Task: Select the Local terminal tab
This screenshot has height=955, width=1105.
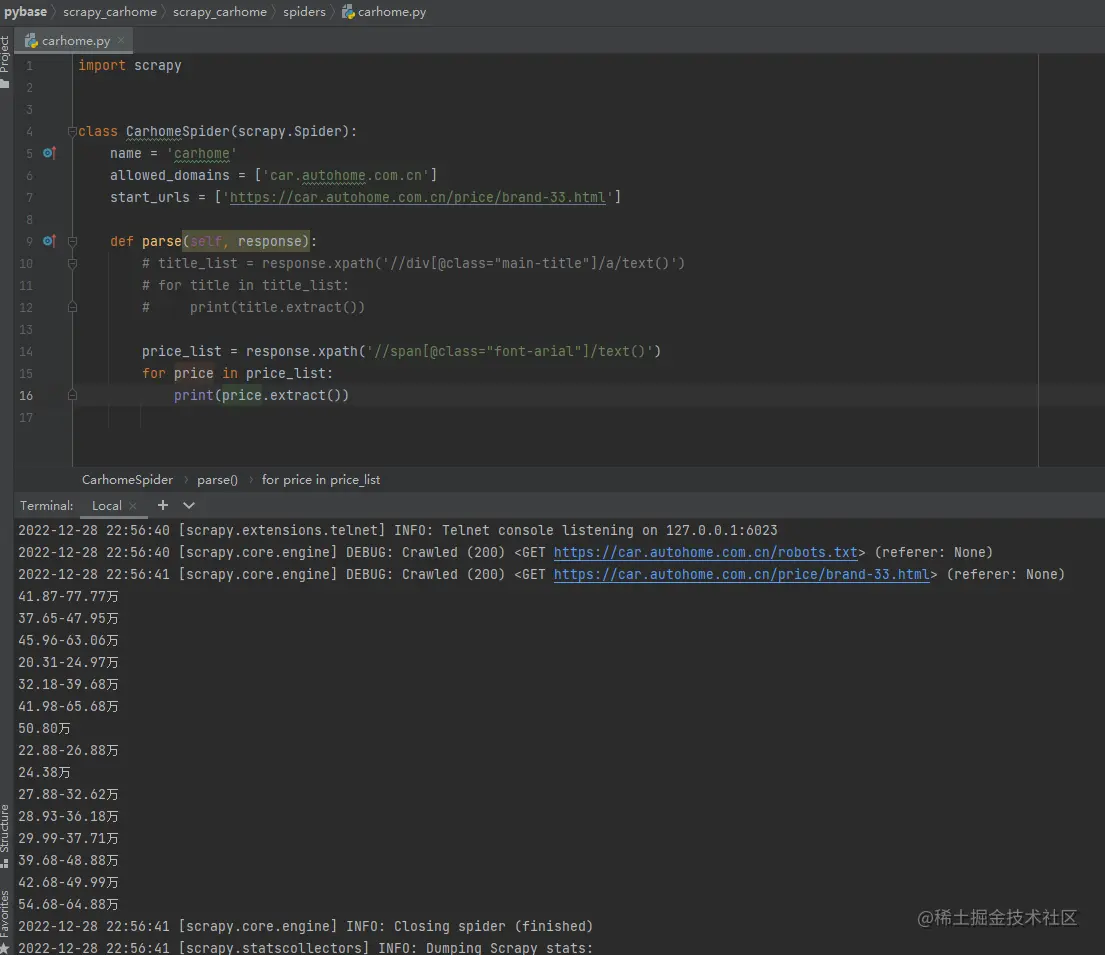Action: (x=106, y=506)
